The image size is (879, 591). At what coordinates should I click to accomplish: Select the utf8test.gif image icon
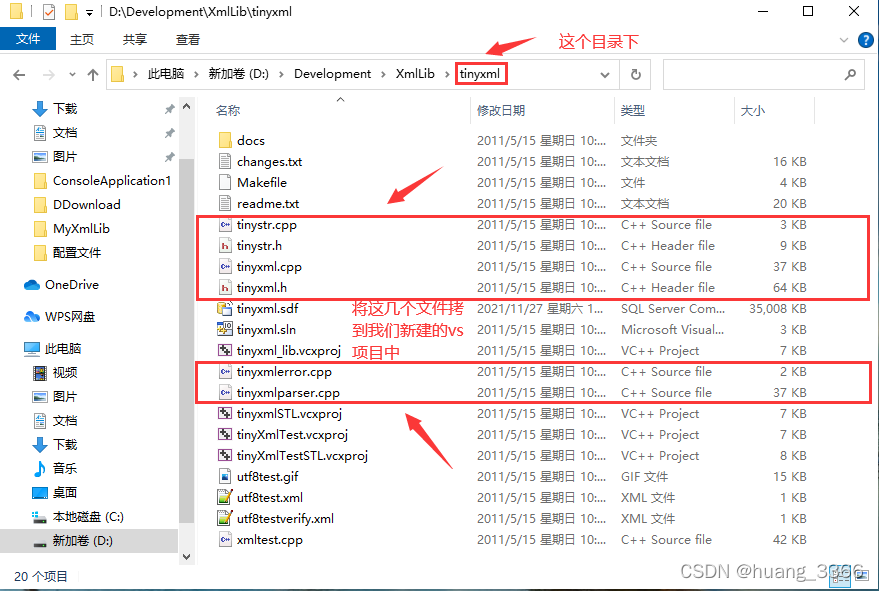pos(225,477)
